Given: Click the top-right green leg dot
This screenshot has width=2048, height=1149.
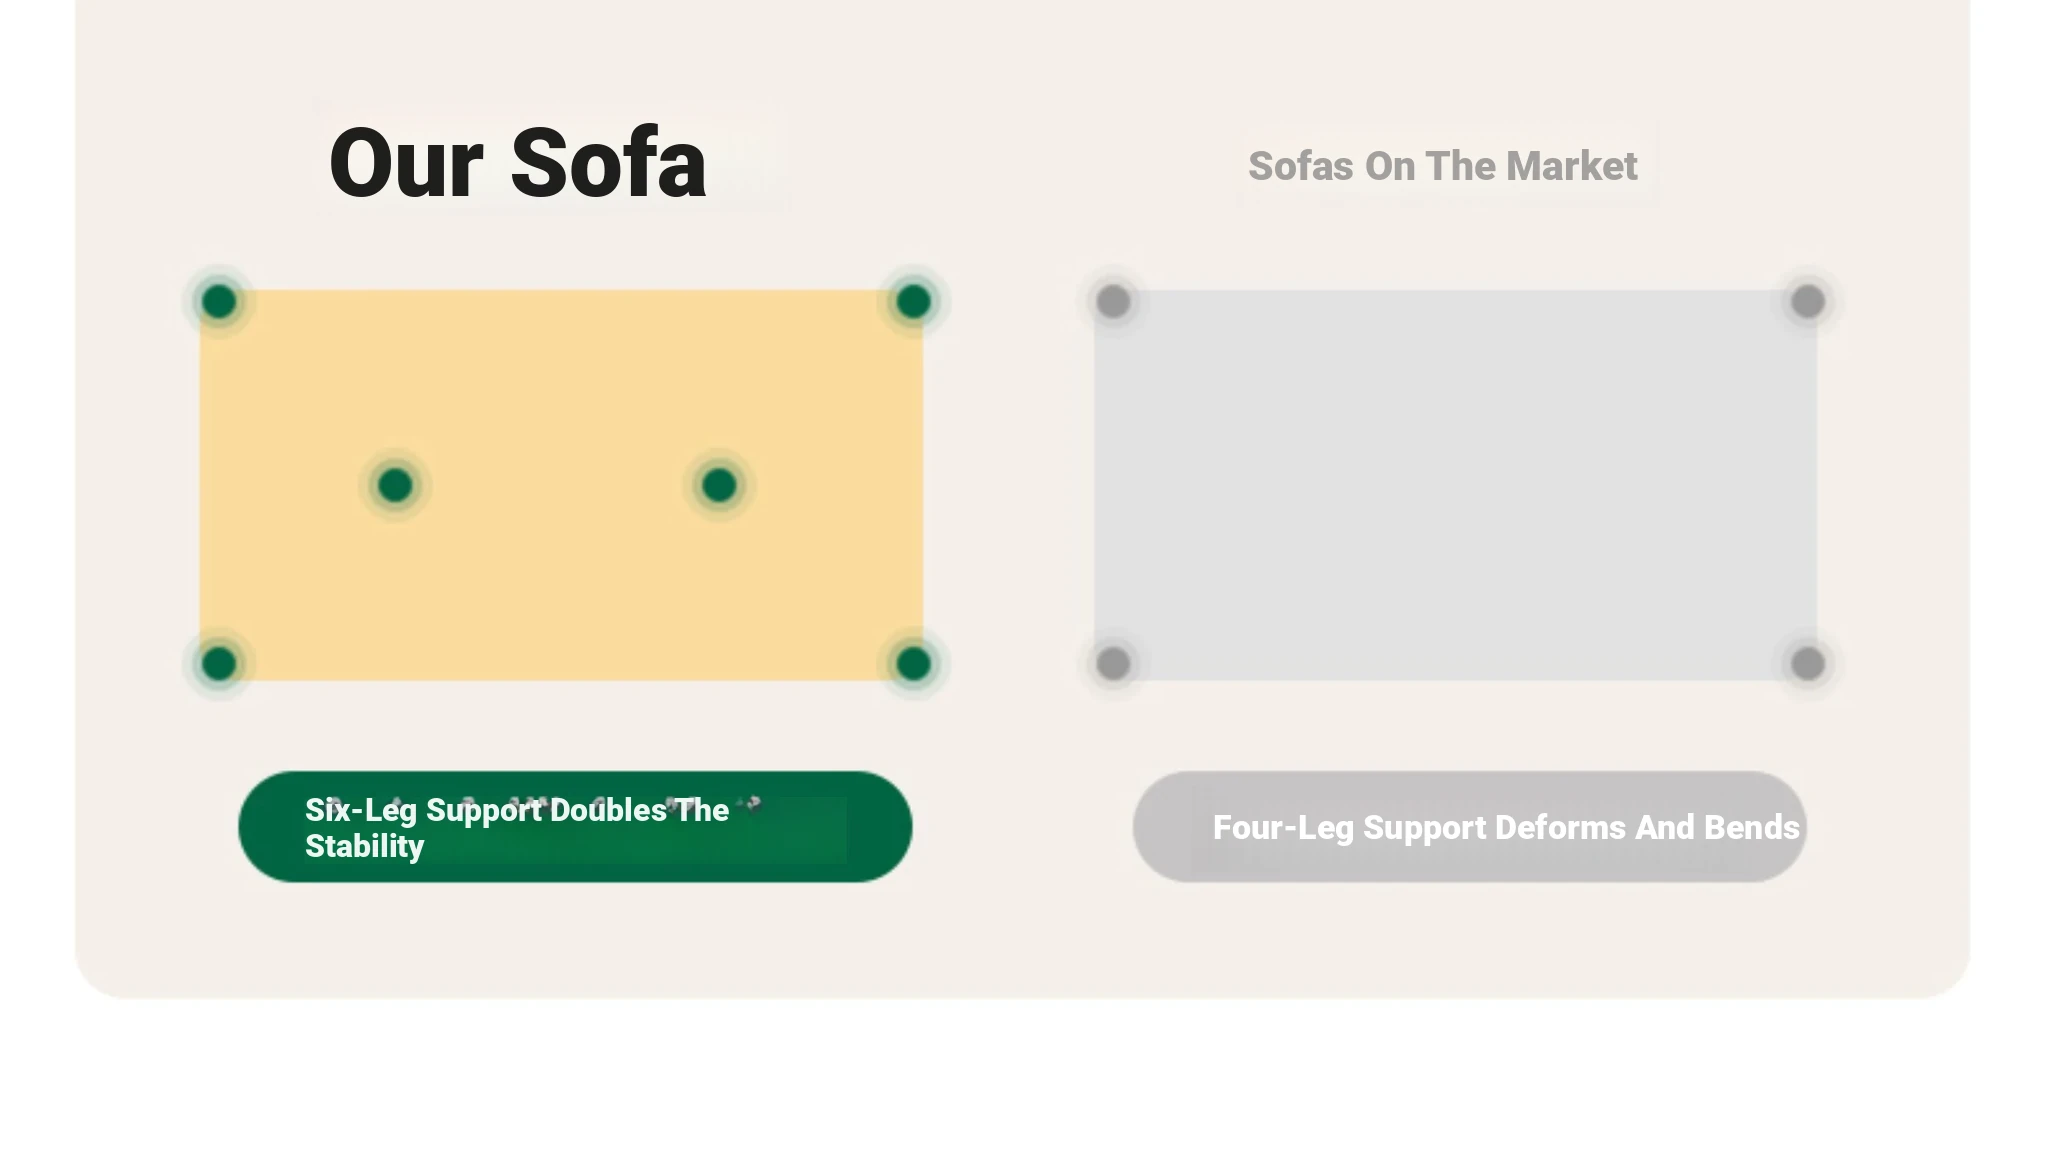Looking at the screenshot, I should click(913, 301).
